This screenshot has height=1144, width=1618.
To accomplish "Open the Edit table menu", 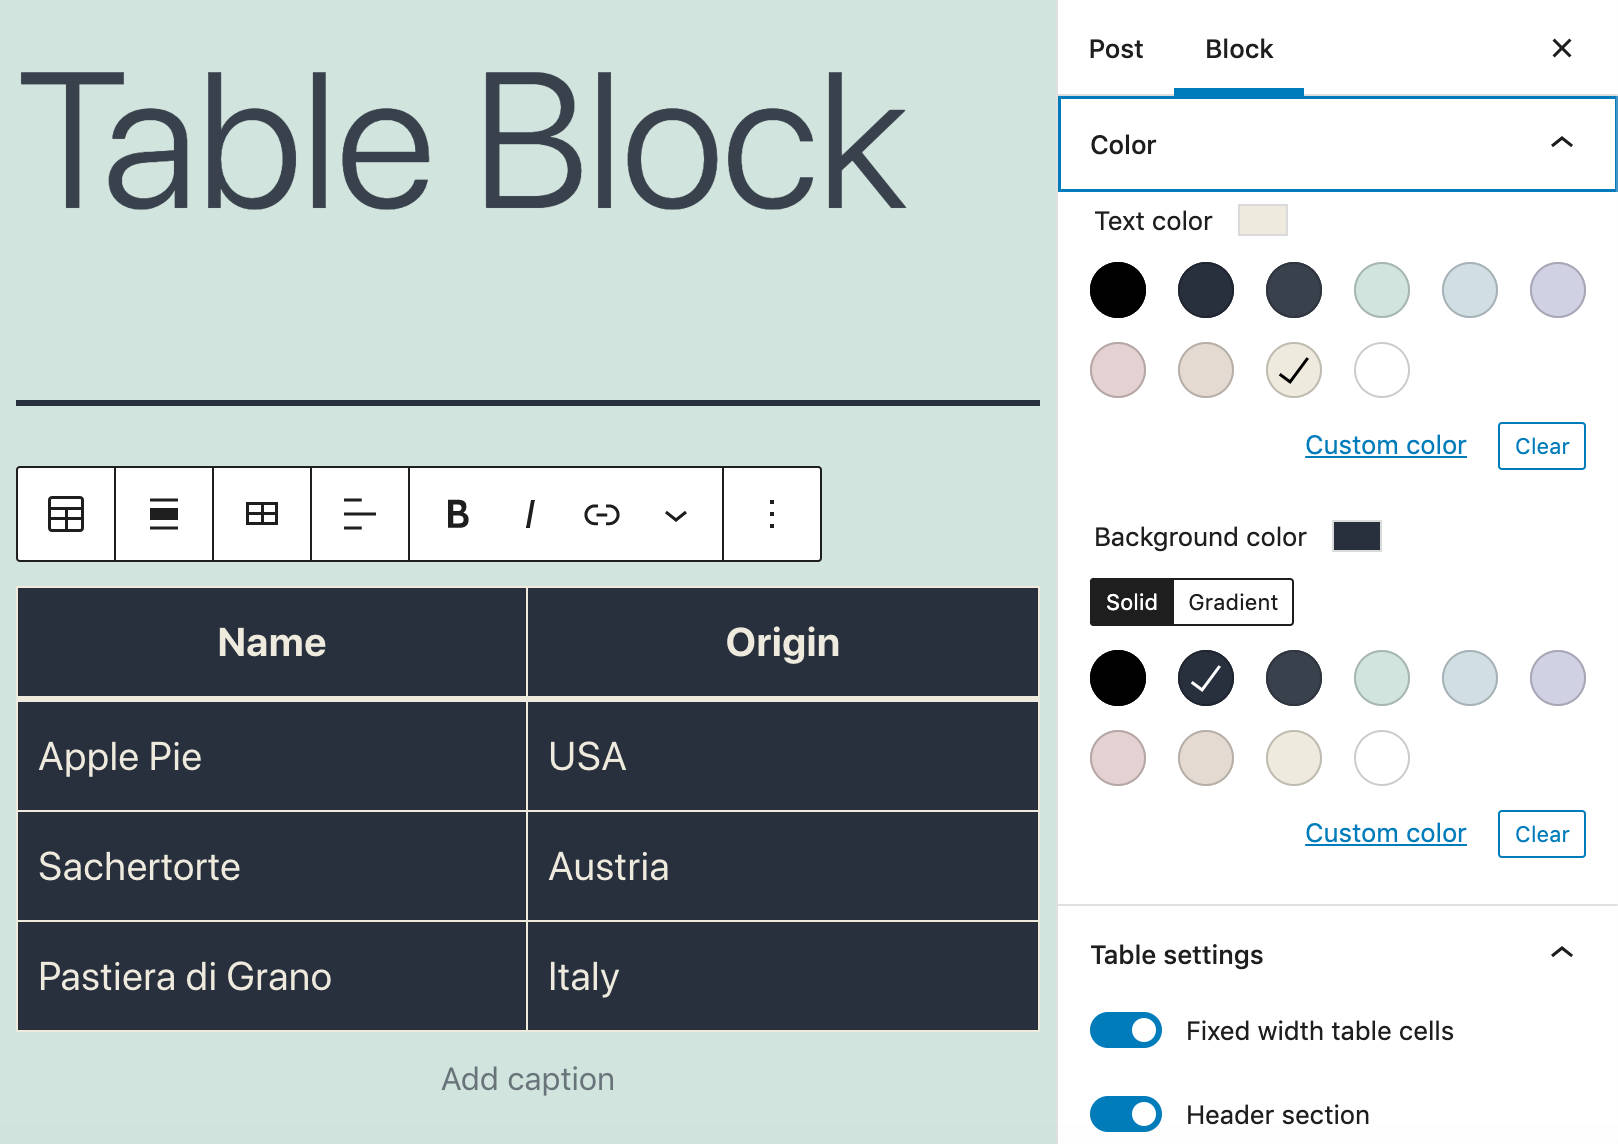I will click(x=262, y=515).
